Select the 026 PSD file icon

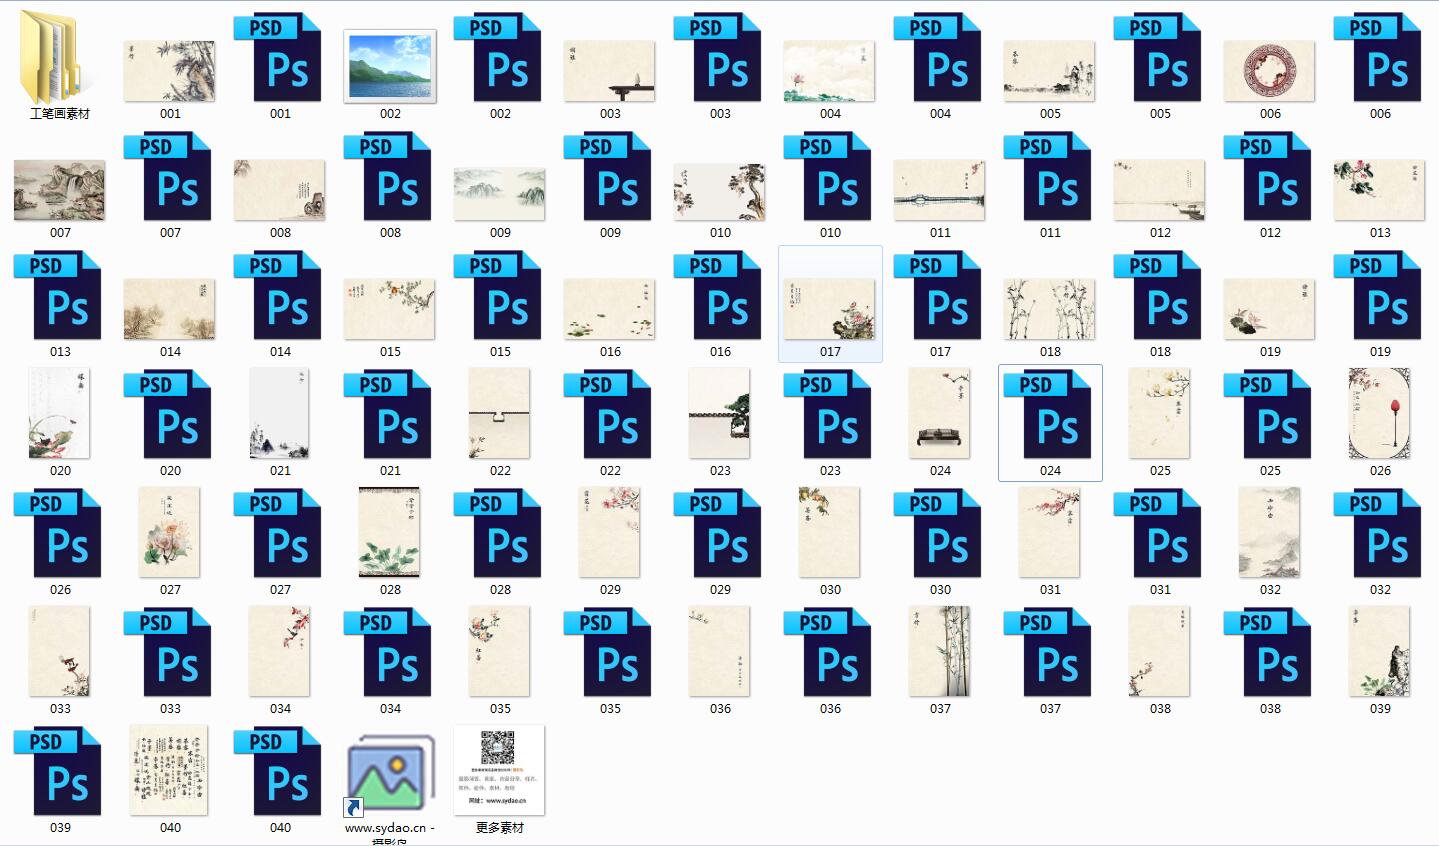(x=59, y=534)
